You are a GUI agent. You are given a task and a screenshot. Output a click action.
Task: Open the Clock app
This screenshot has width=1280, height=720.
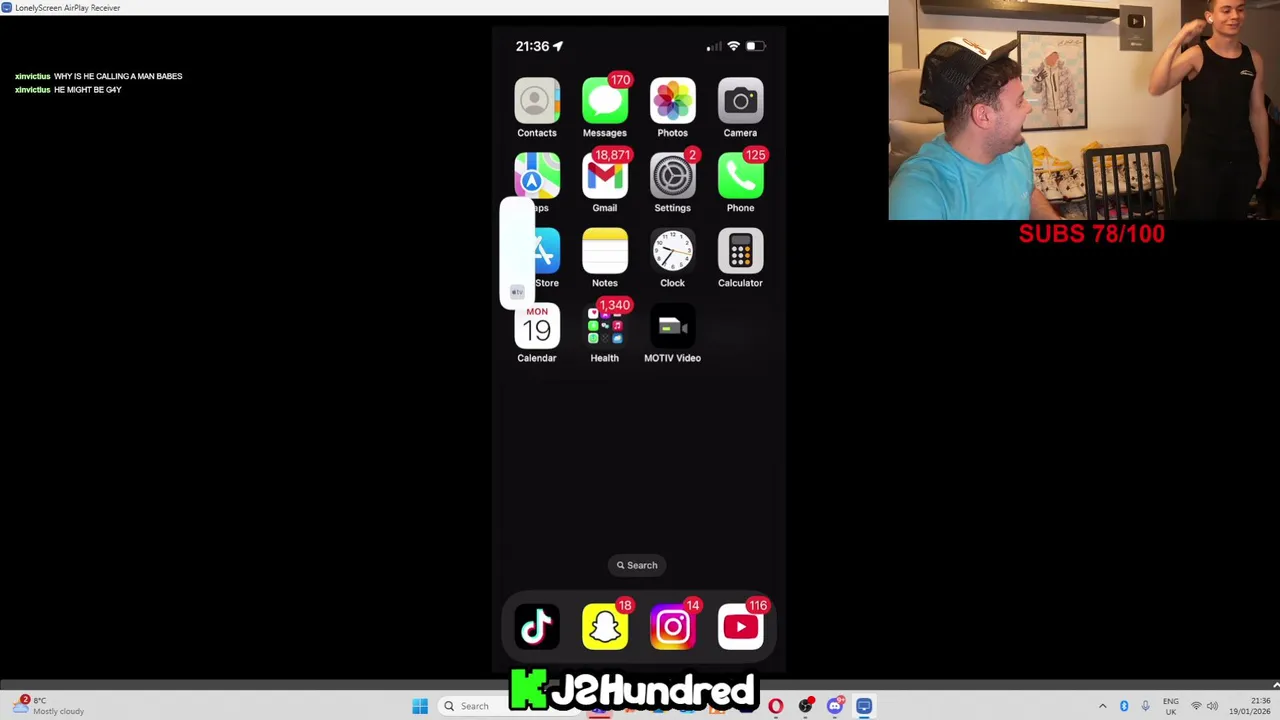(673, 251)
